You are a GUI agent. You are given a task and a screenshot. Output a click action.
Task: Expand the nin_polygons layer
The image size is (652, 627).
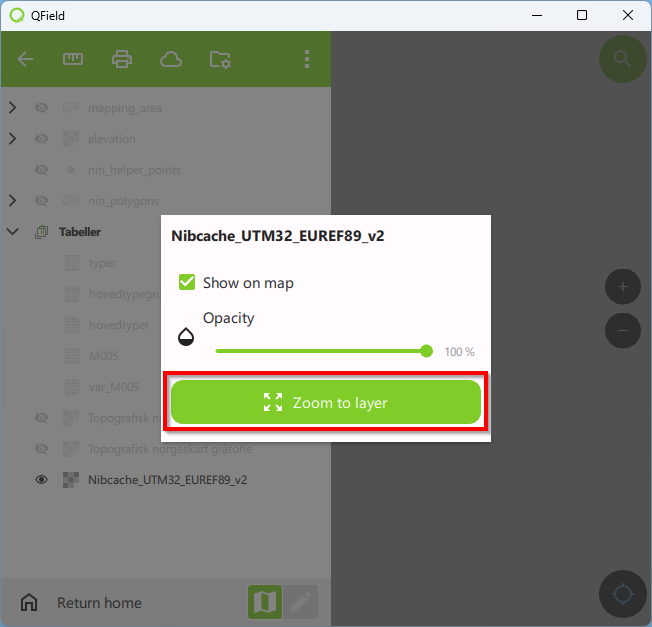point(13,201)
